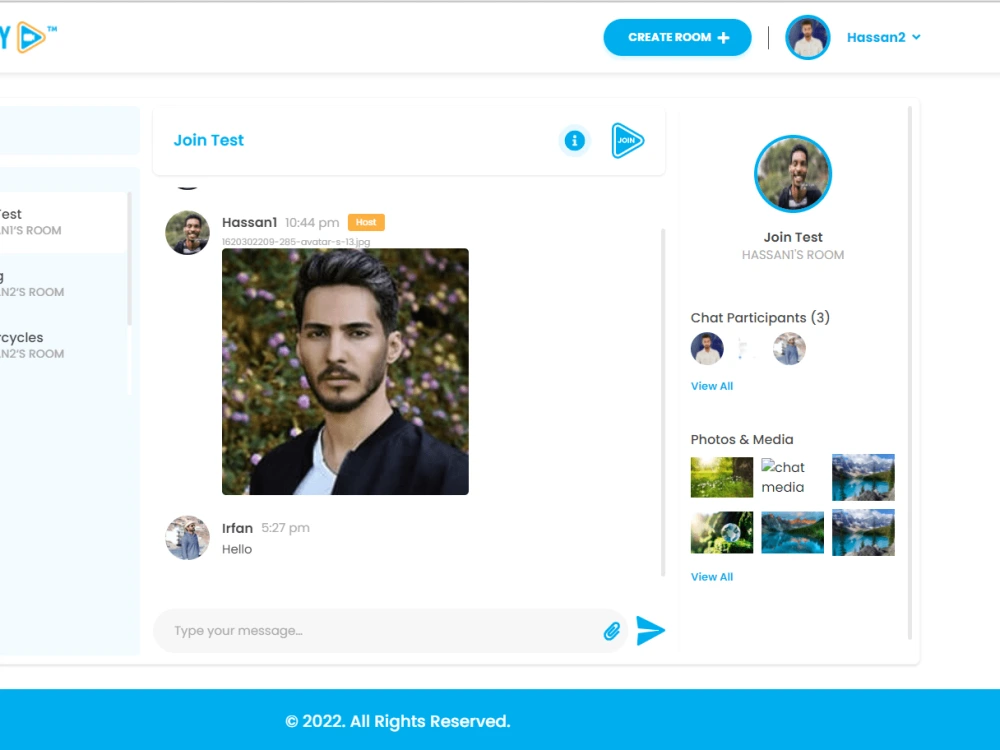Open the globe in leaves thumbnail
Viewport: 1000px width, 750px height.
pyautogui.click(x=721, y=533)
